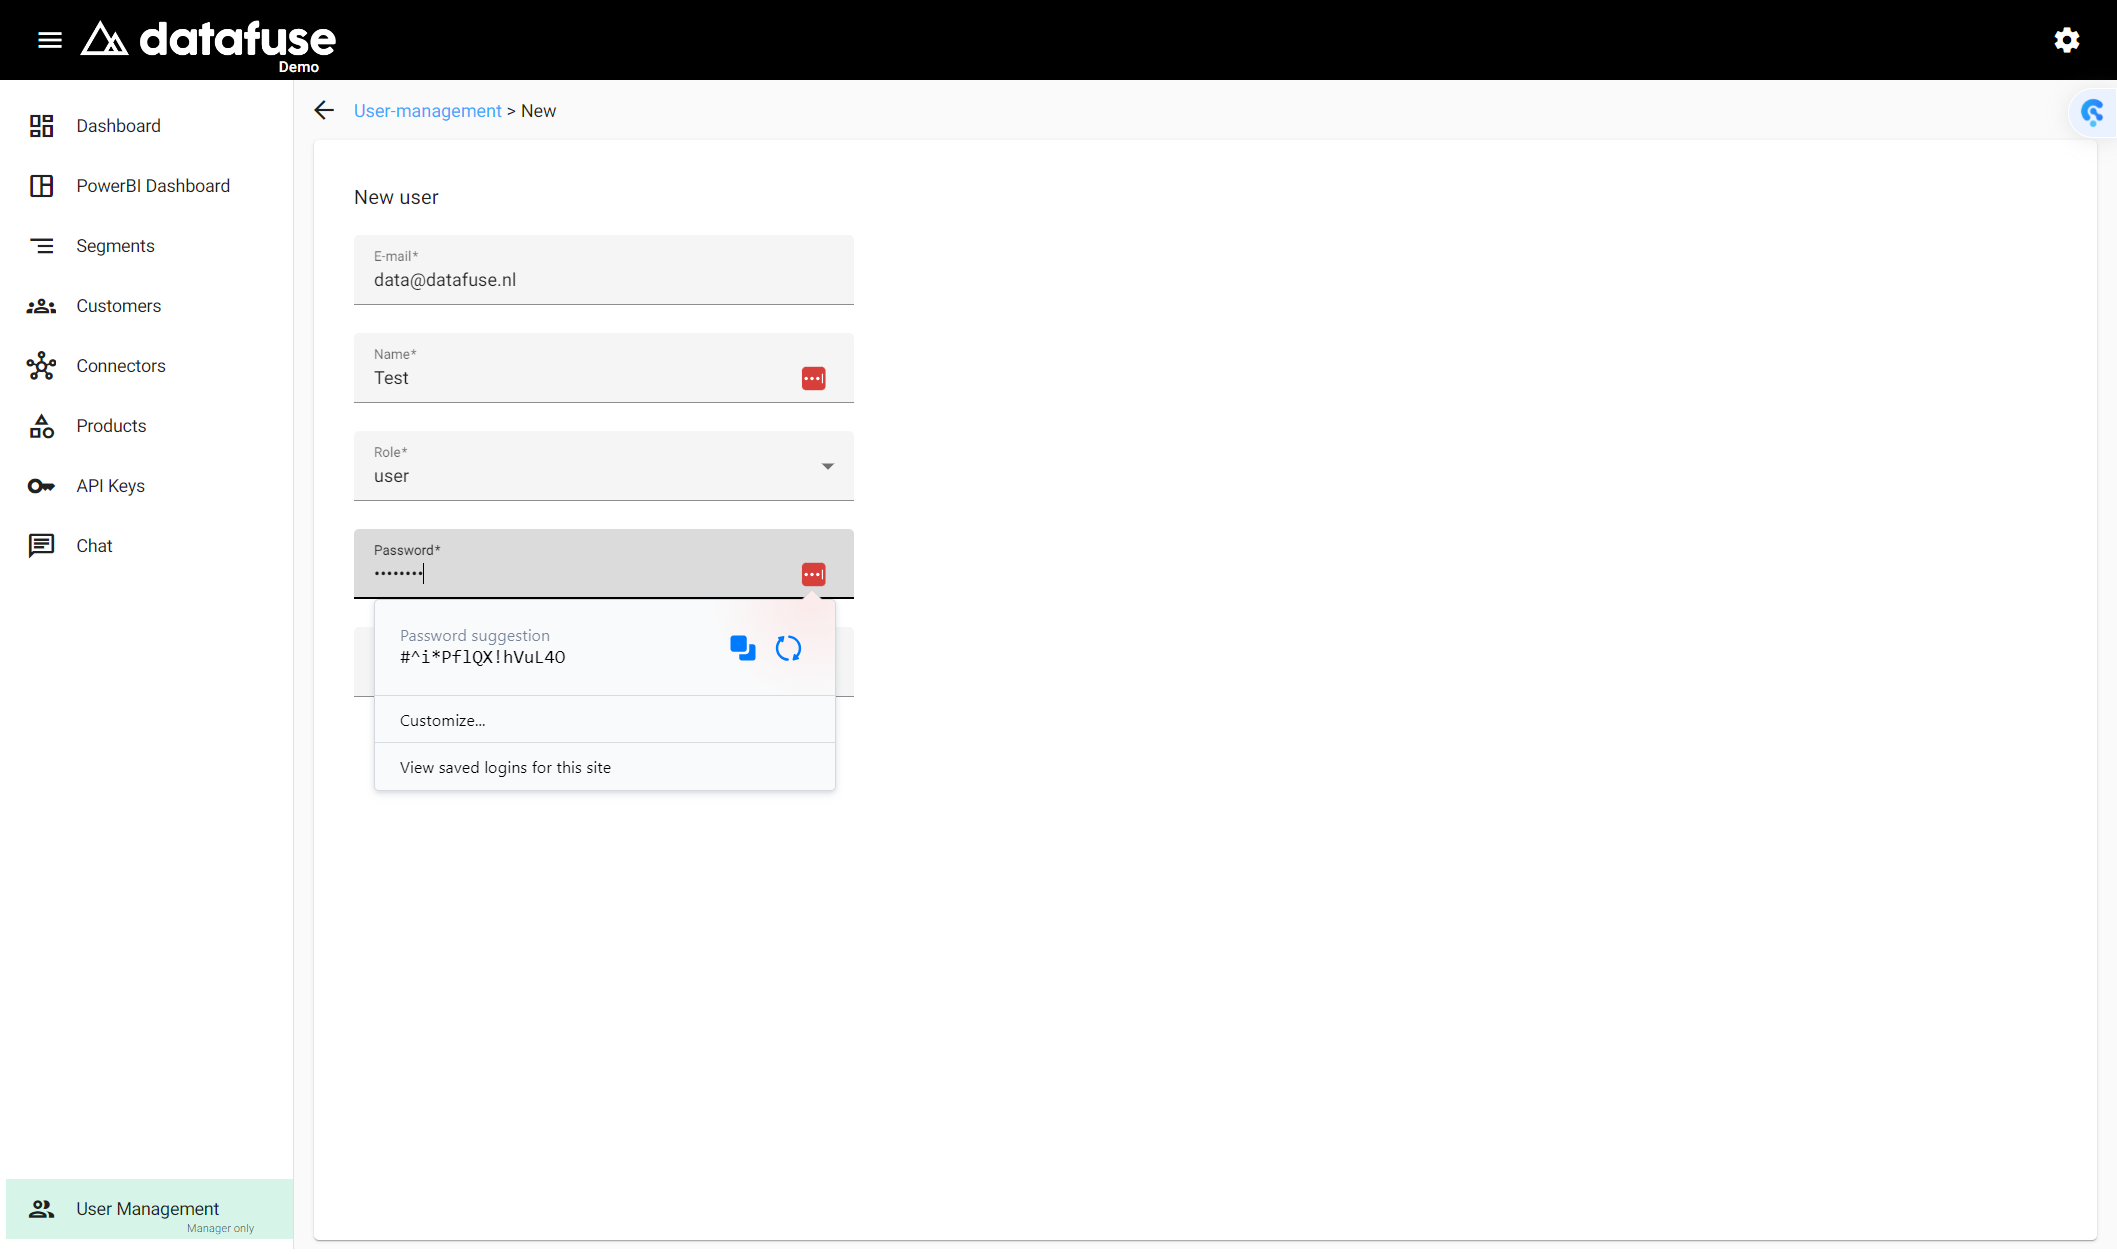This screenshot has width=2117, height=1254.
Task: Click password manager icon in Password field
Action: (813, 574)
